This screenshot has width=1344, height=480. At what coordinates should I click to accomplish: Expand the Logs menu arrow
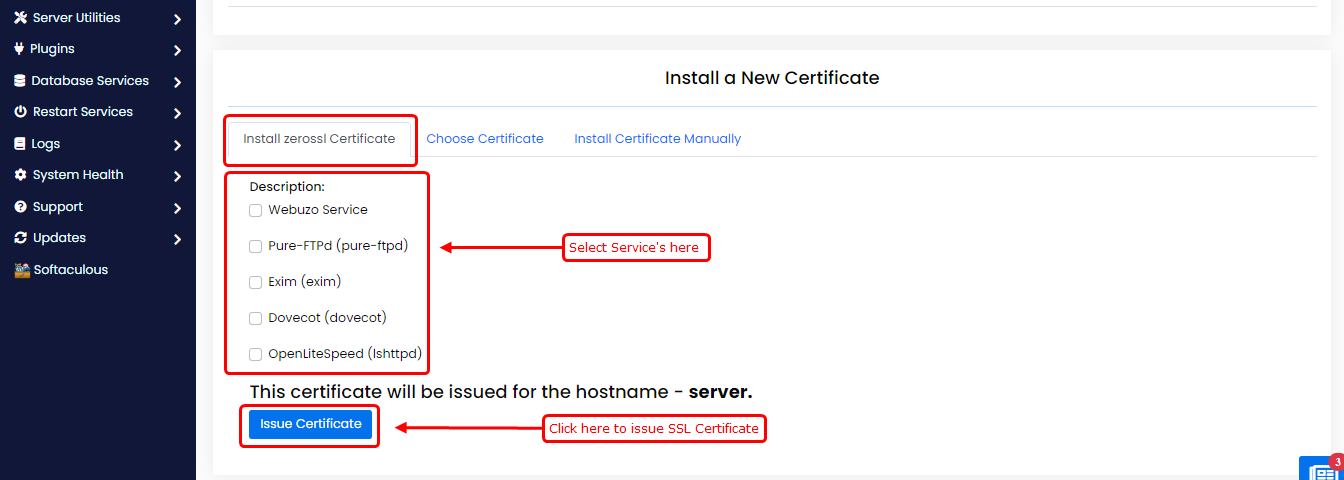click(177, 145)
